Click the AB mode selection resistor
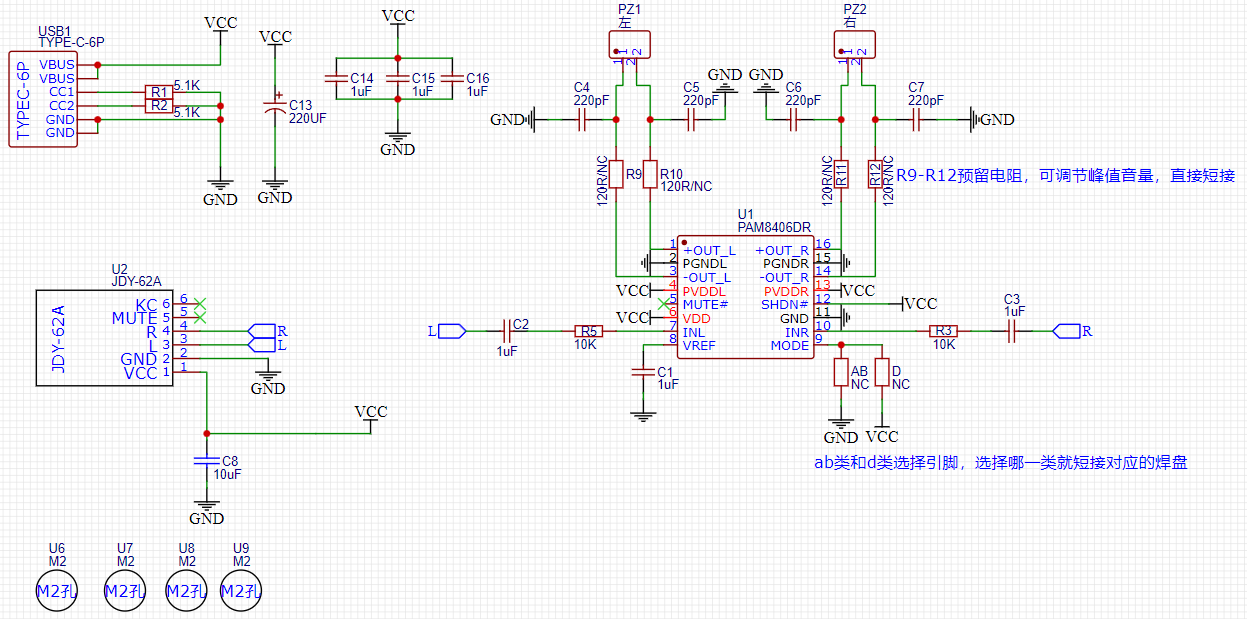 (x=841, y=372)
